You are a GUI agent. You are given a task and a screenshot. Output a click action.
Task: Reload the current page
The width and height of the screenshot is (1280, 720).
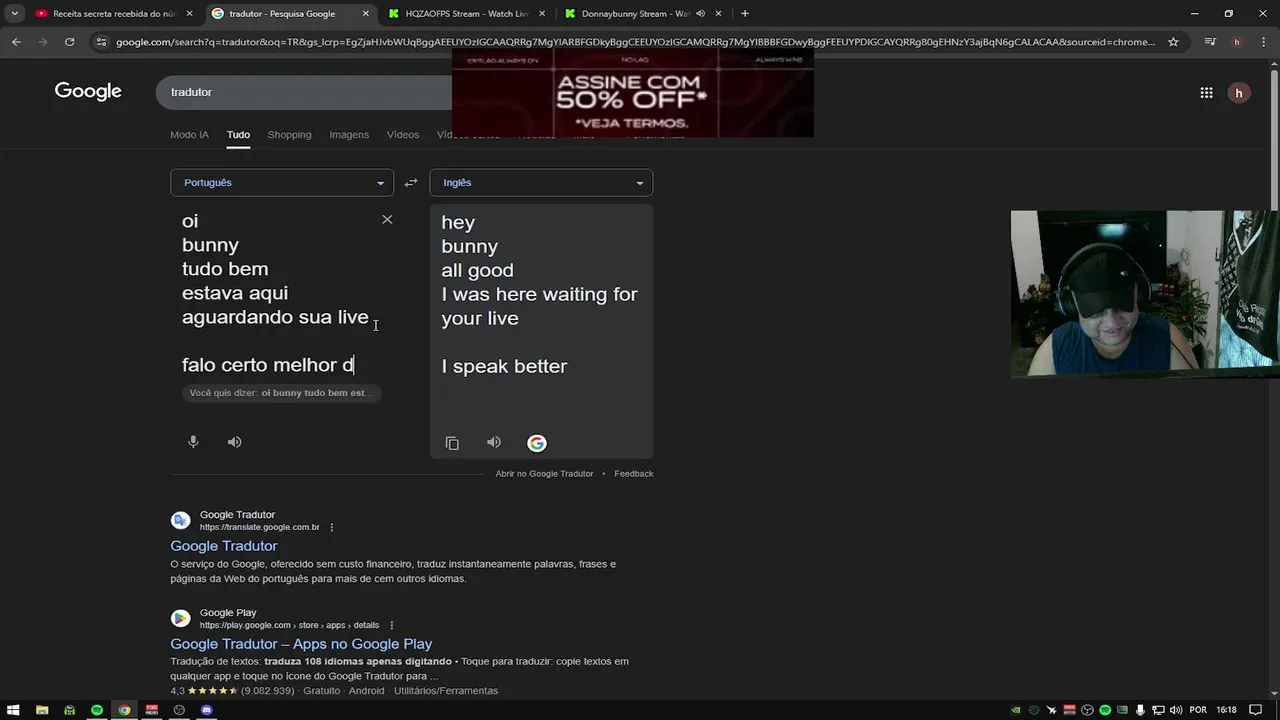[69, 42]
